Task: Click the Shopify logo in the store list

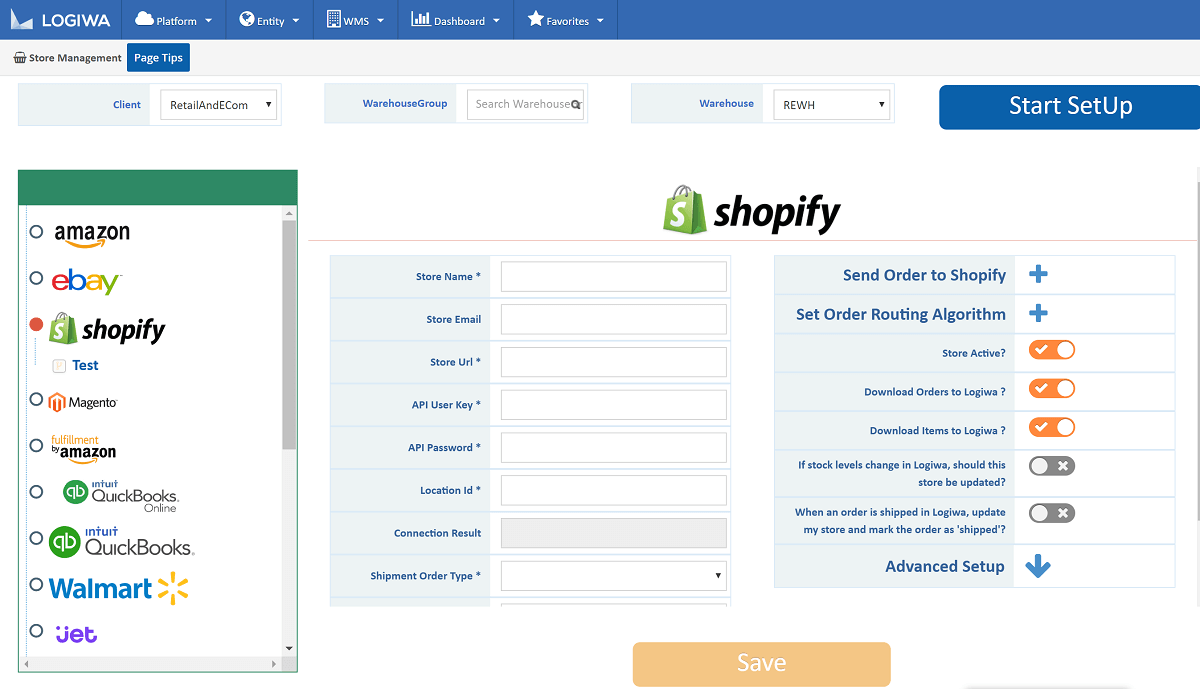Action: [x=107, y=328]
